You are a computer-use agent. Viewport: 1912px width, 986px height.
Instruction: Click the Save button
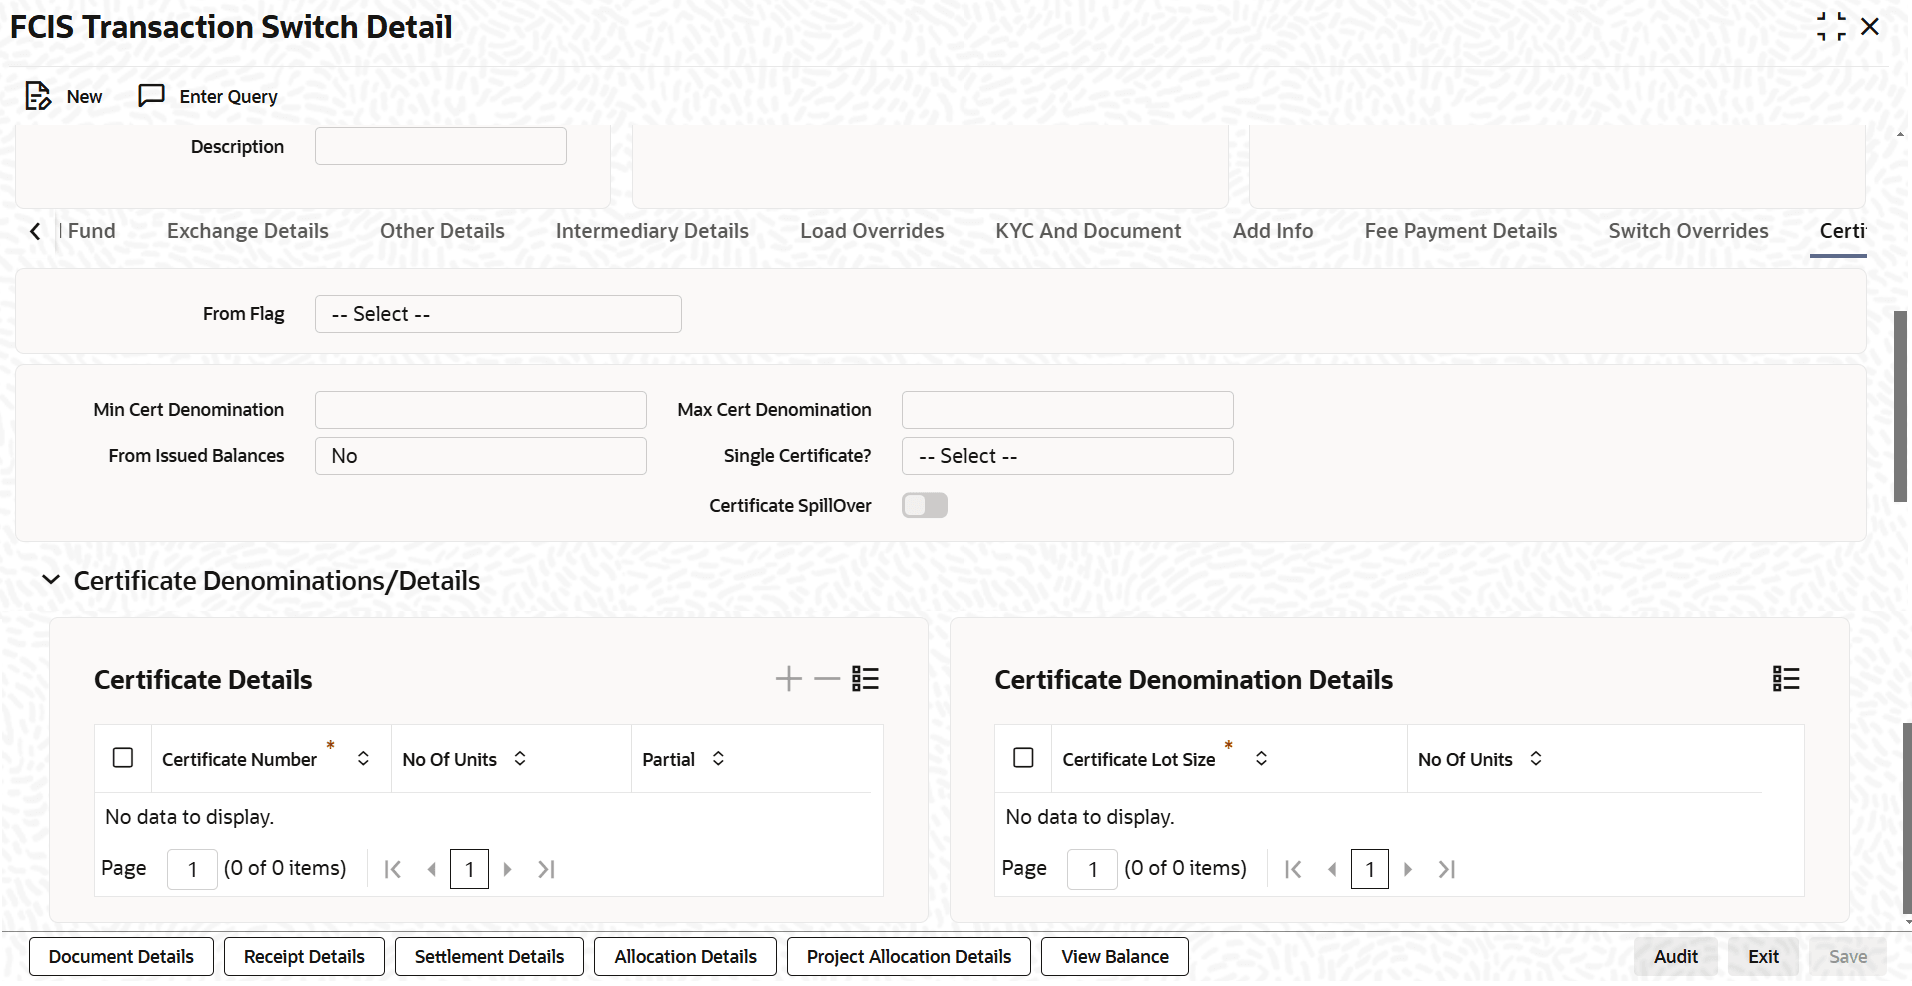point(1848,957)
